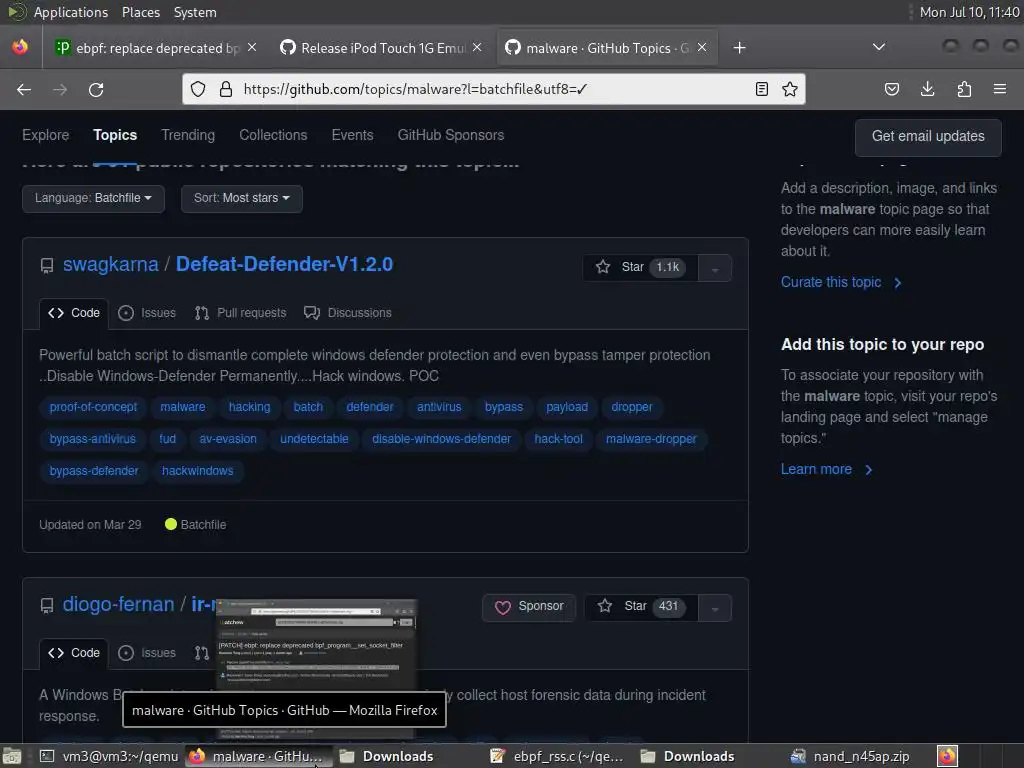Screen dimensions: 1024x768
Task: Expand the 'Language: Batchfile' dropdown
Action: [93, 198]
